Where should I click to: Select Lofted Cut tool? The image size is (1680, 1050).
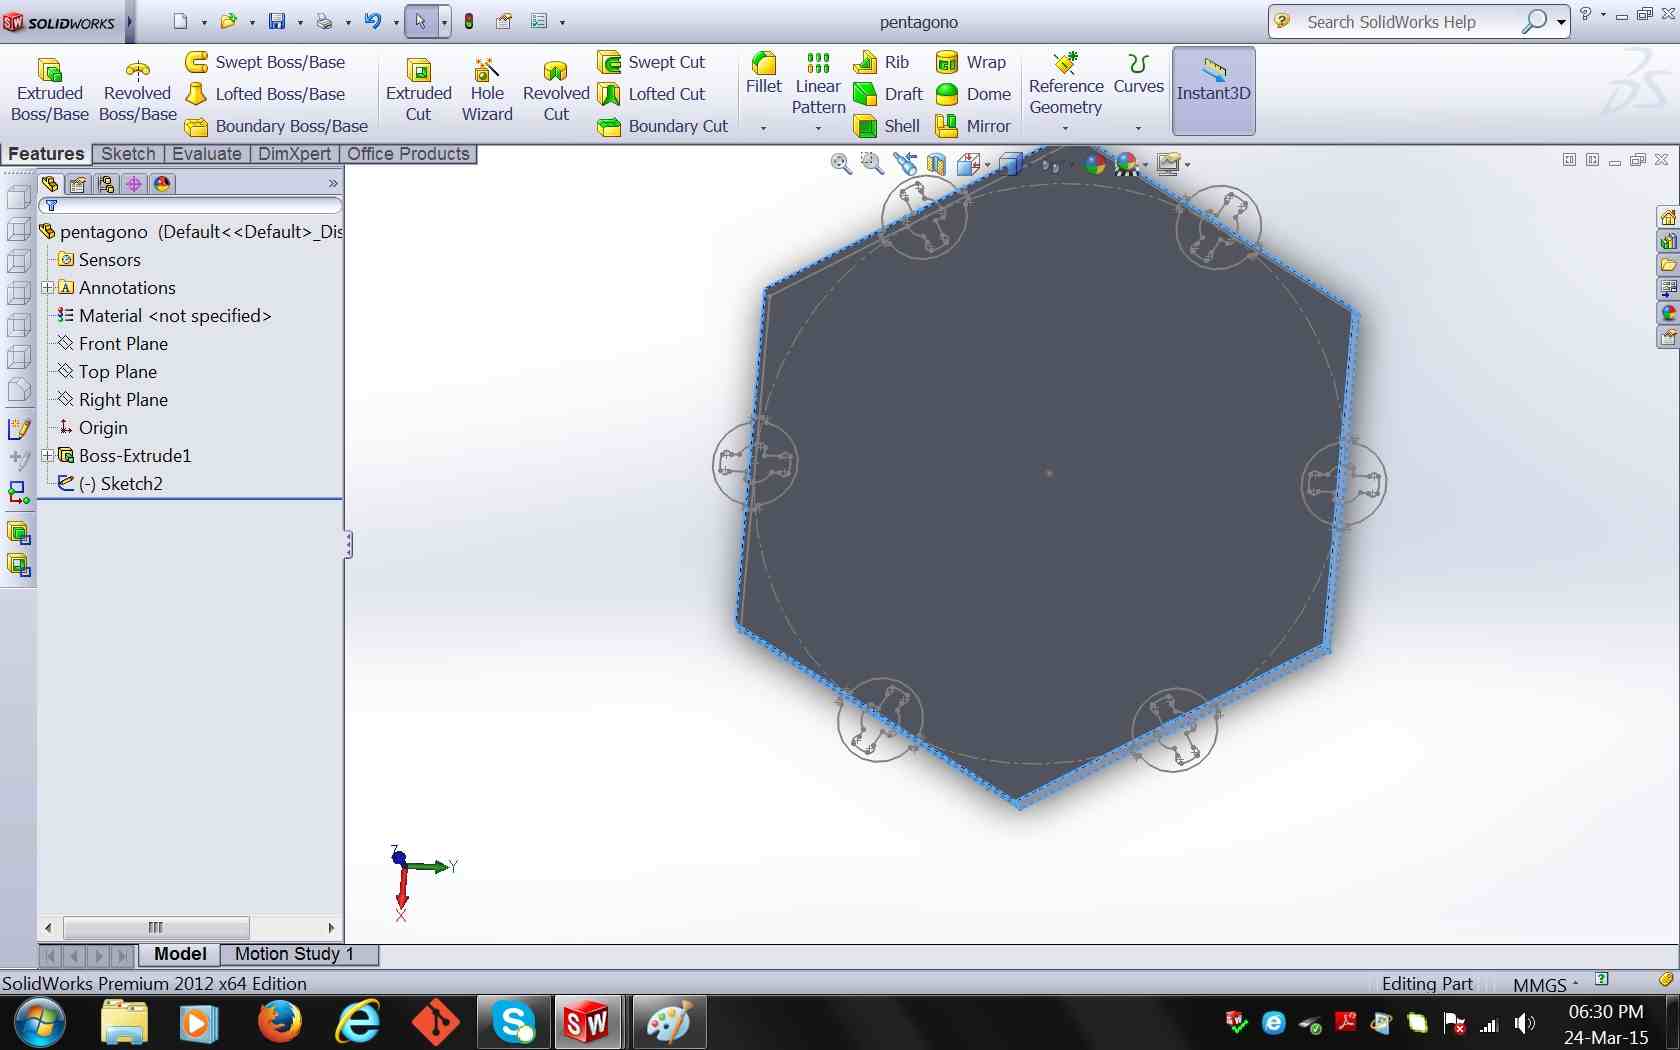coord(651,94)
